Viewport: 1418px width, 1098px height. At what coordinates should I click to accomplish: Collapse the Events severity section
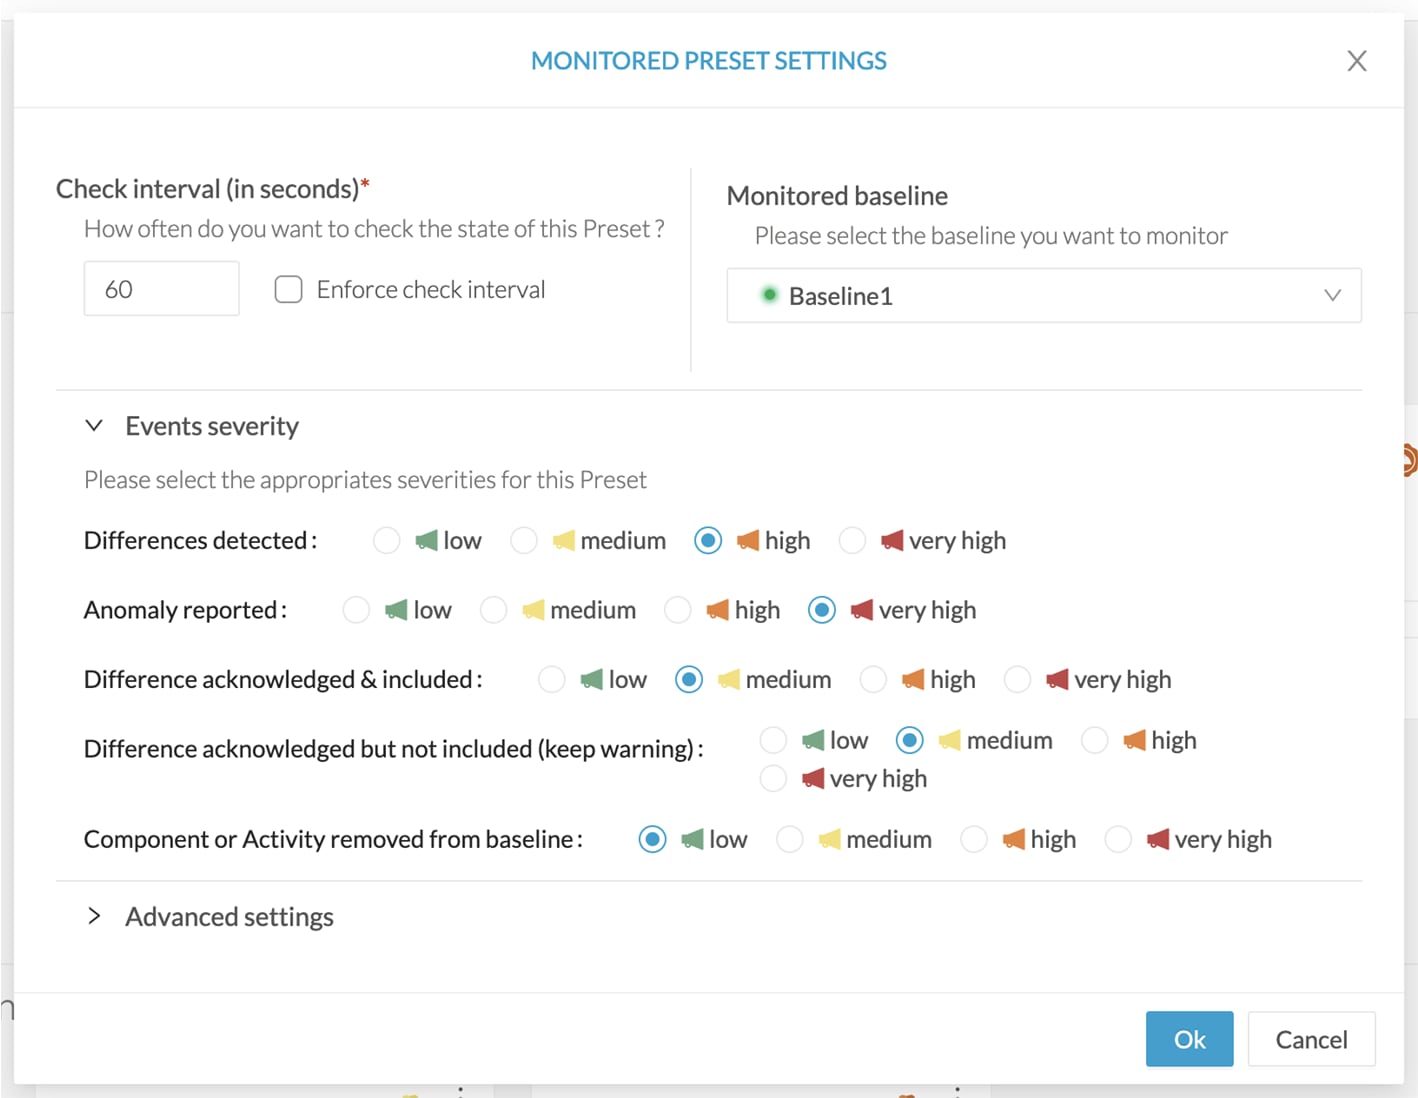tap(94, 425)
